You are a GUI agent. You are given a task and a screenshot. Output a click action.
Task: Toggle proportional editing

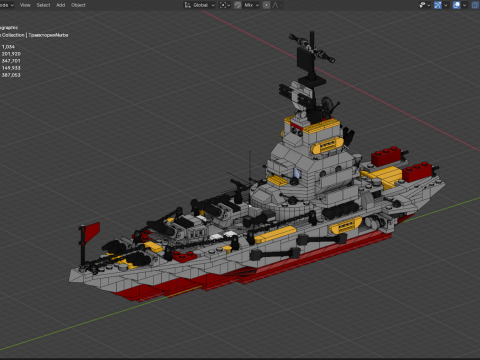pyautogui.click(x=266, y=5)
